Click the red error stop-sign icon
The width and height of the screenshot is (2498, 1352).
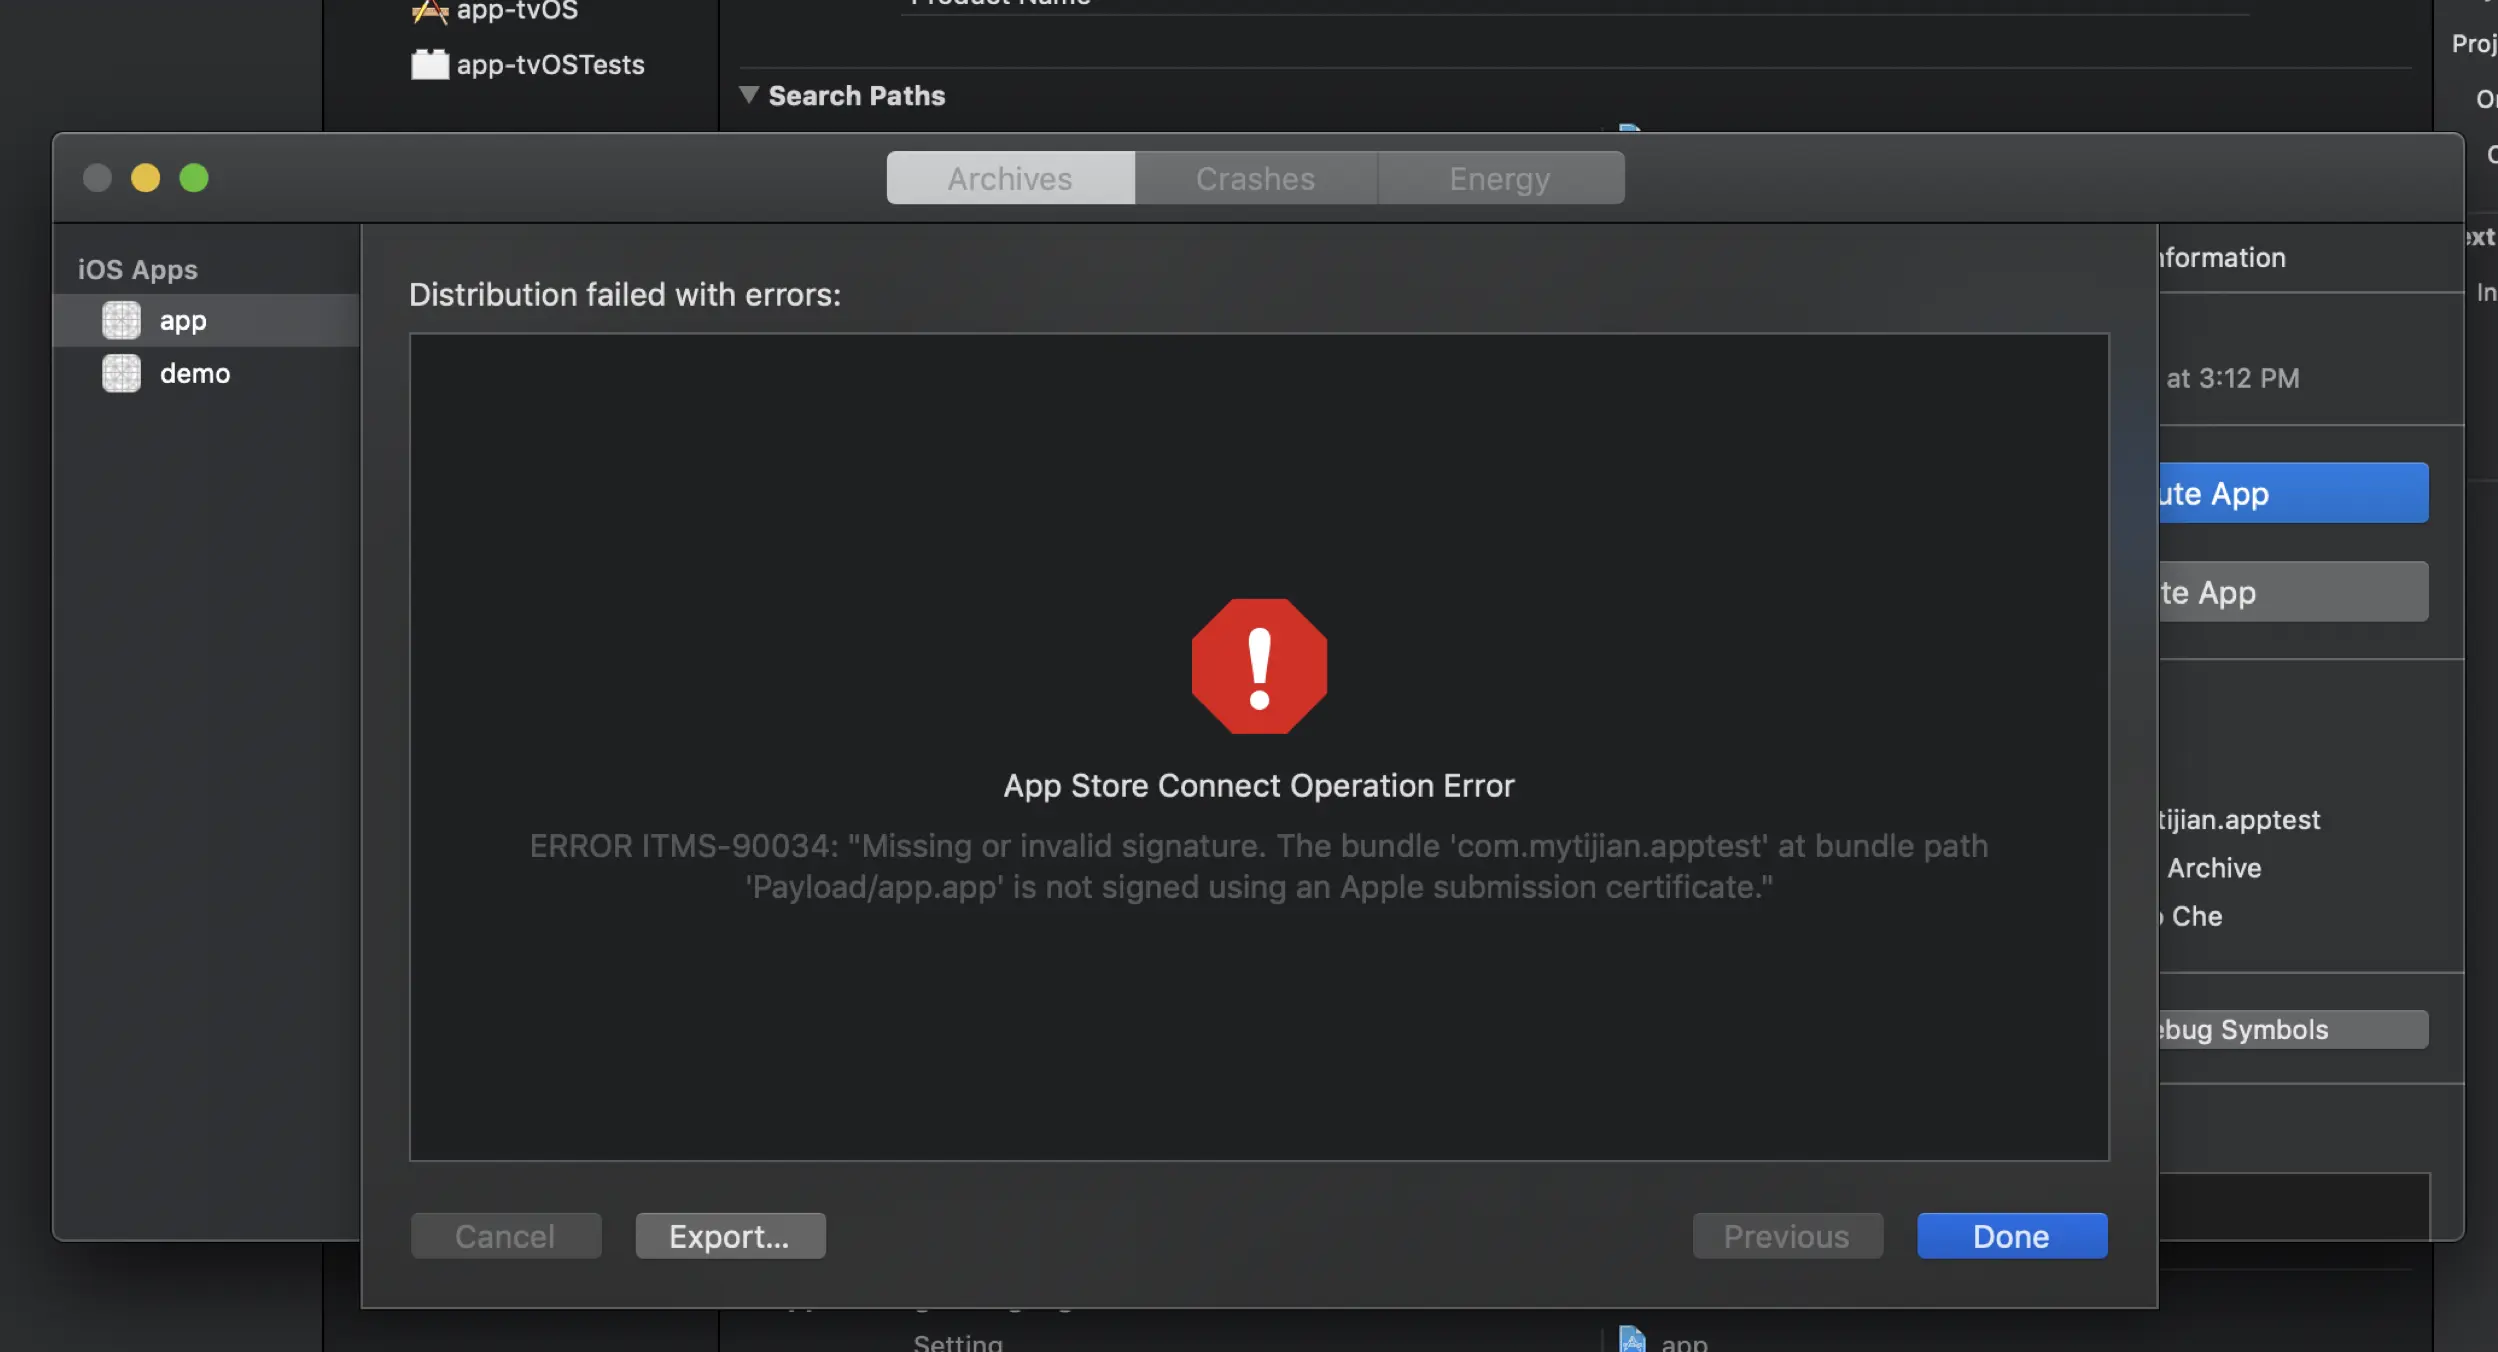coord(1259,667)
